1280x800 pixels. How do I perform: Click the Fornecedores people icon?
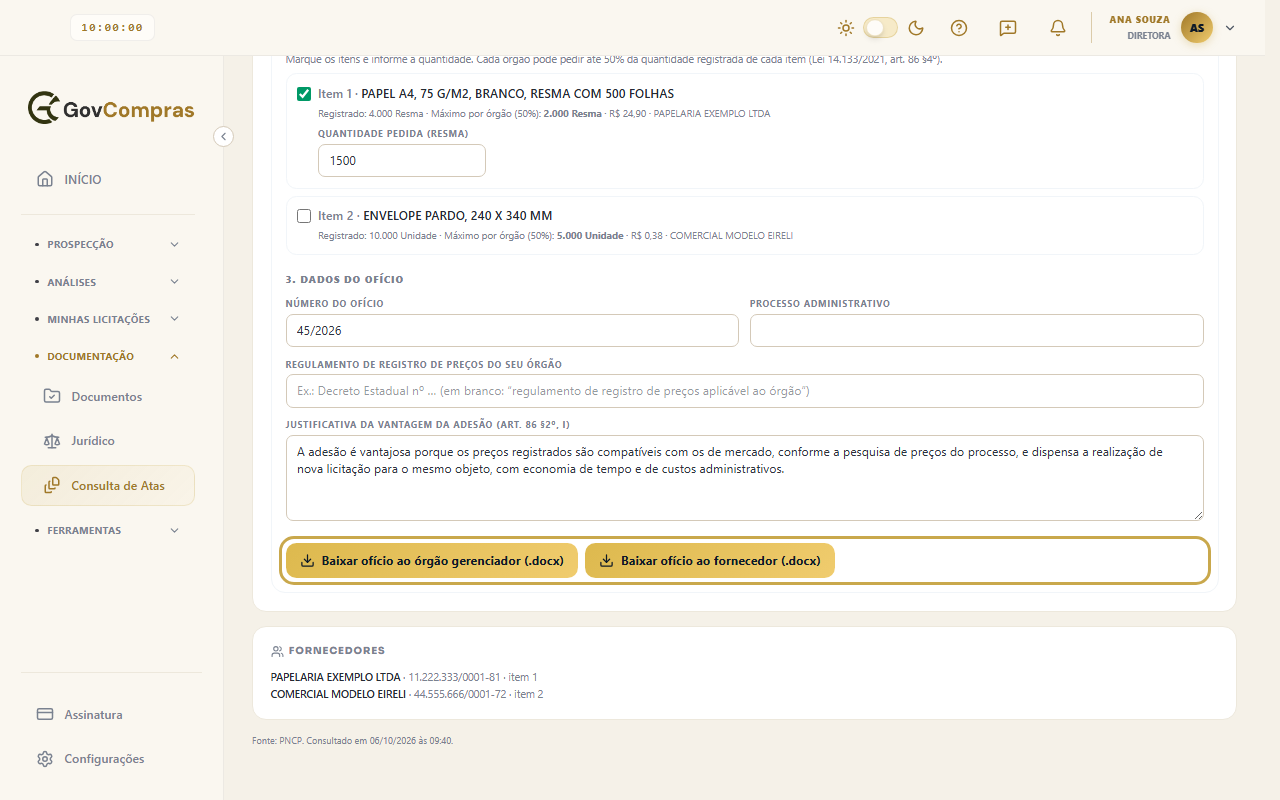pos(277,651)
